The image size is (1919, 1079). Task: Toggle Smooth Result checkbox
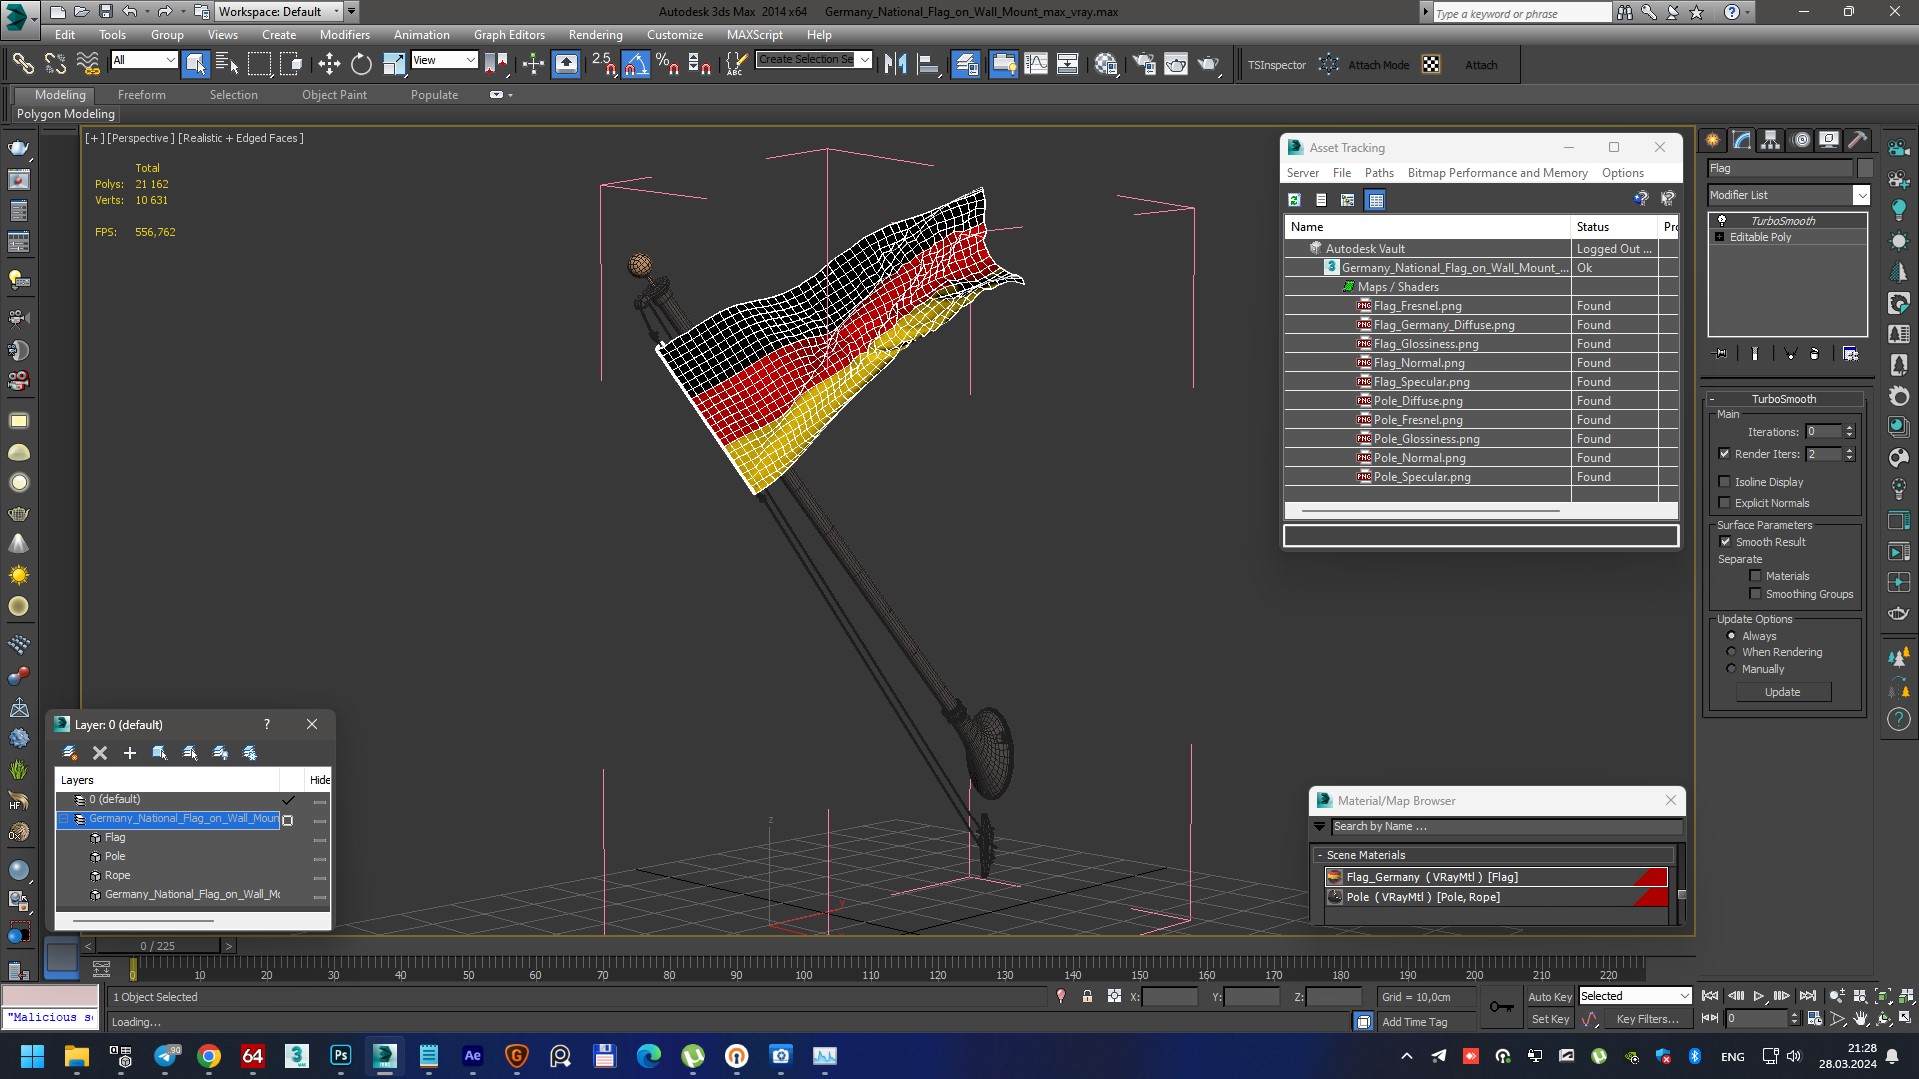click(1725, 542)
